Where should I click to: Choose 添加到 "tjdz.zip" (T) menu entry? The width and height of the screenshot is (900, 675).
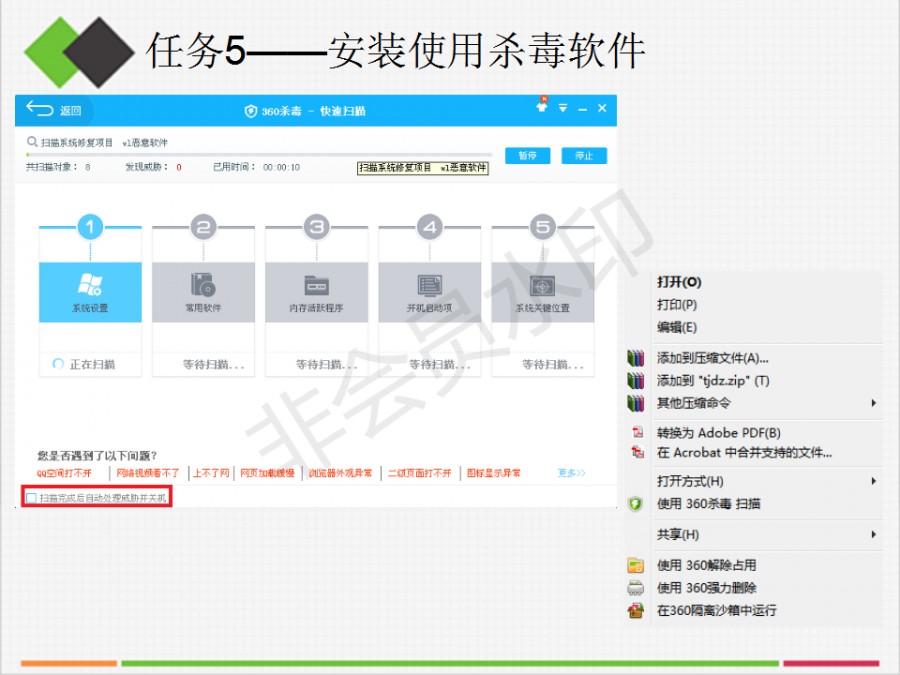712,381
